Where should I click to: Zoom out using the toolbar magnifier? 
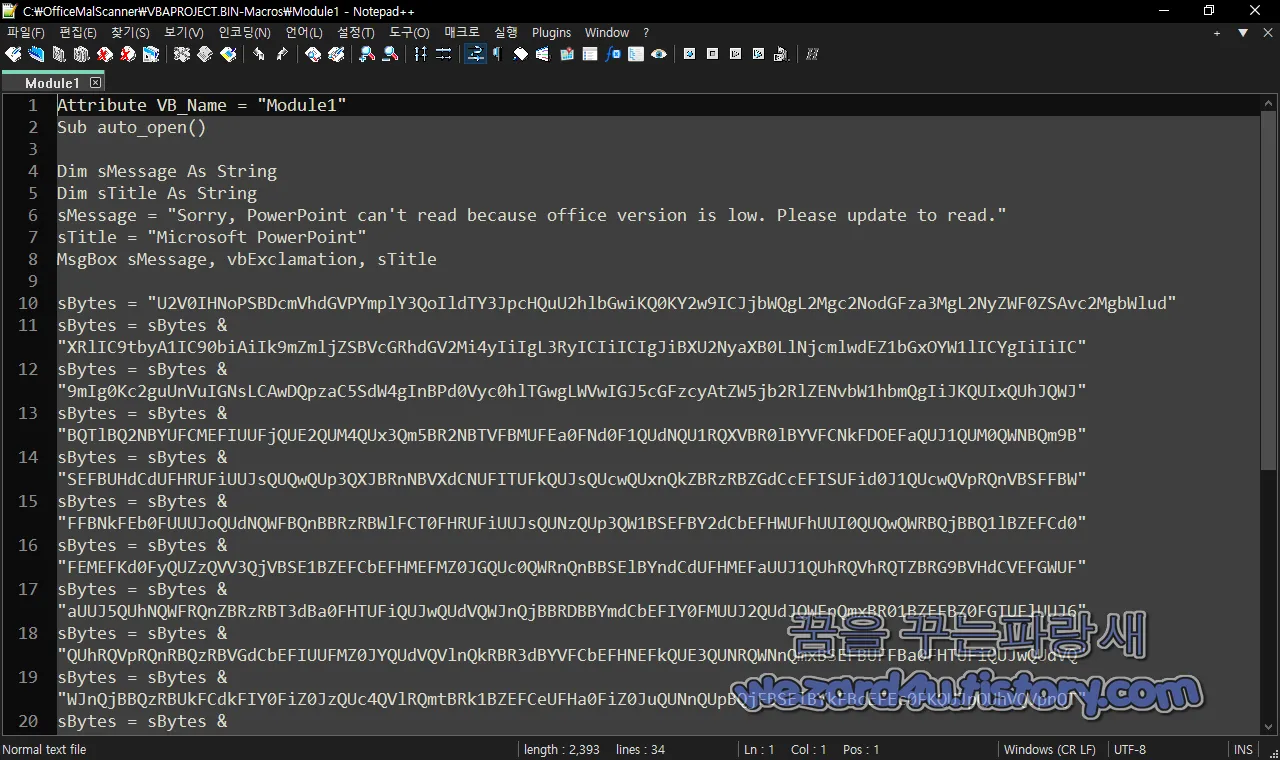tap(390, 54)
